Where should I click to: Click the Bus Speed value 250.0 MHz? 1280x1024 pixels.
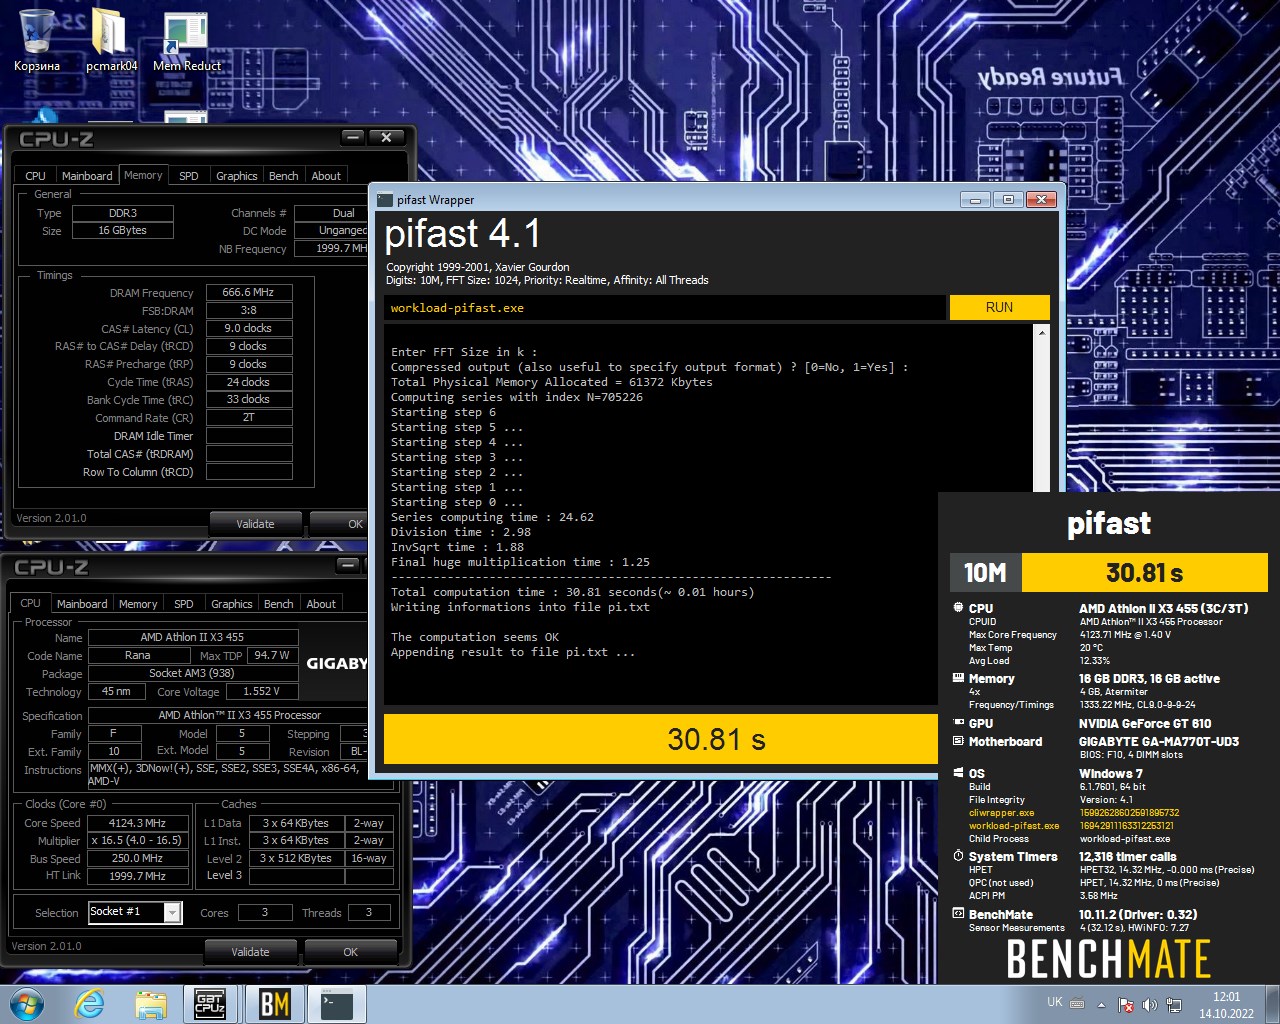[137, 858]
